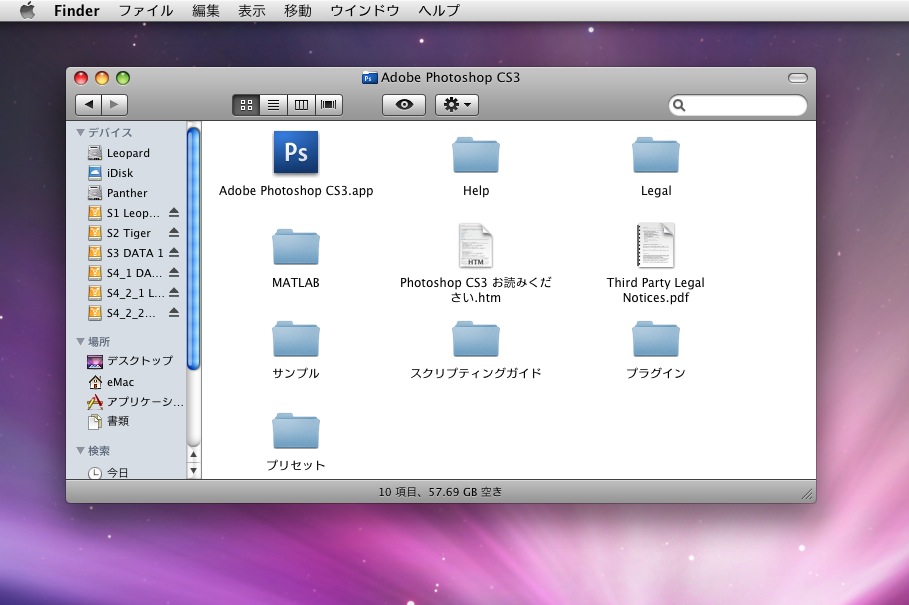
Task: Click the sidebar scroll up arrow
Action: tap(194, 455)
